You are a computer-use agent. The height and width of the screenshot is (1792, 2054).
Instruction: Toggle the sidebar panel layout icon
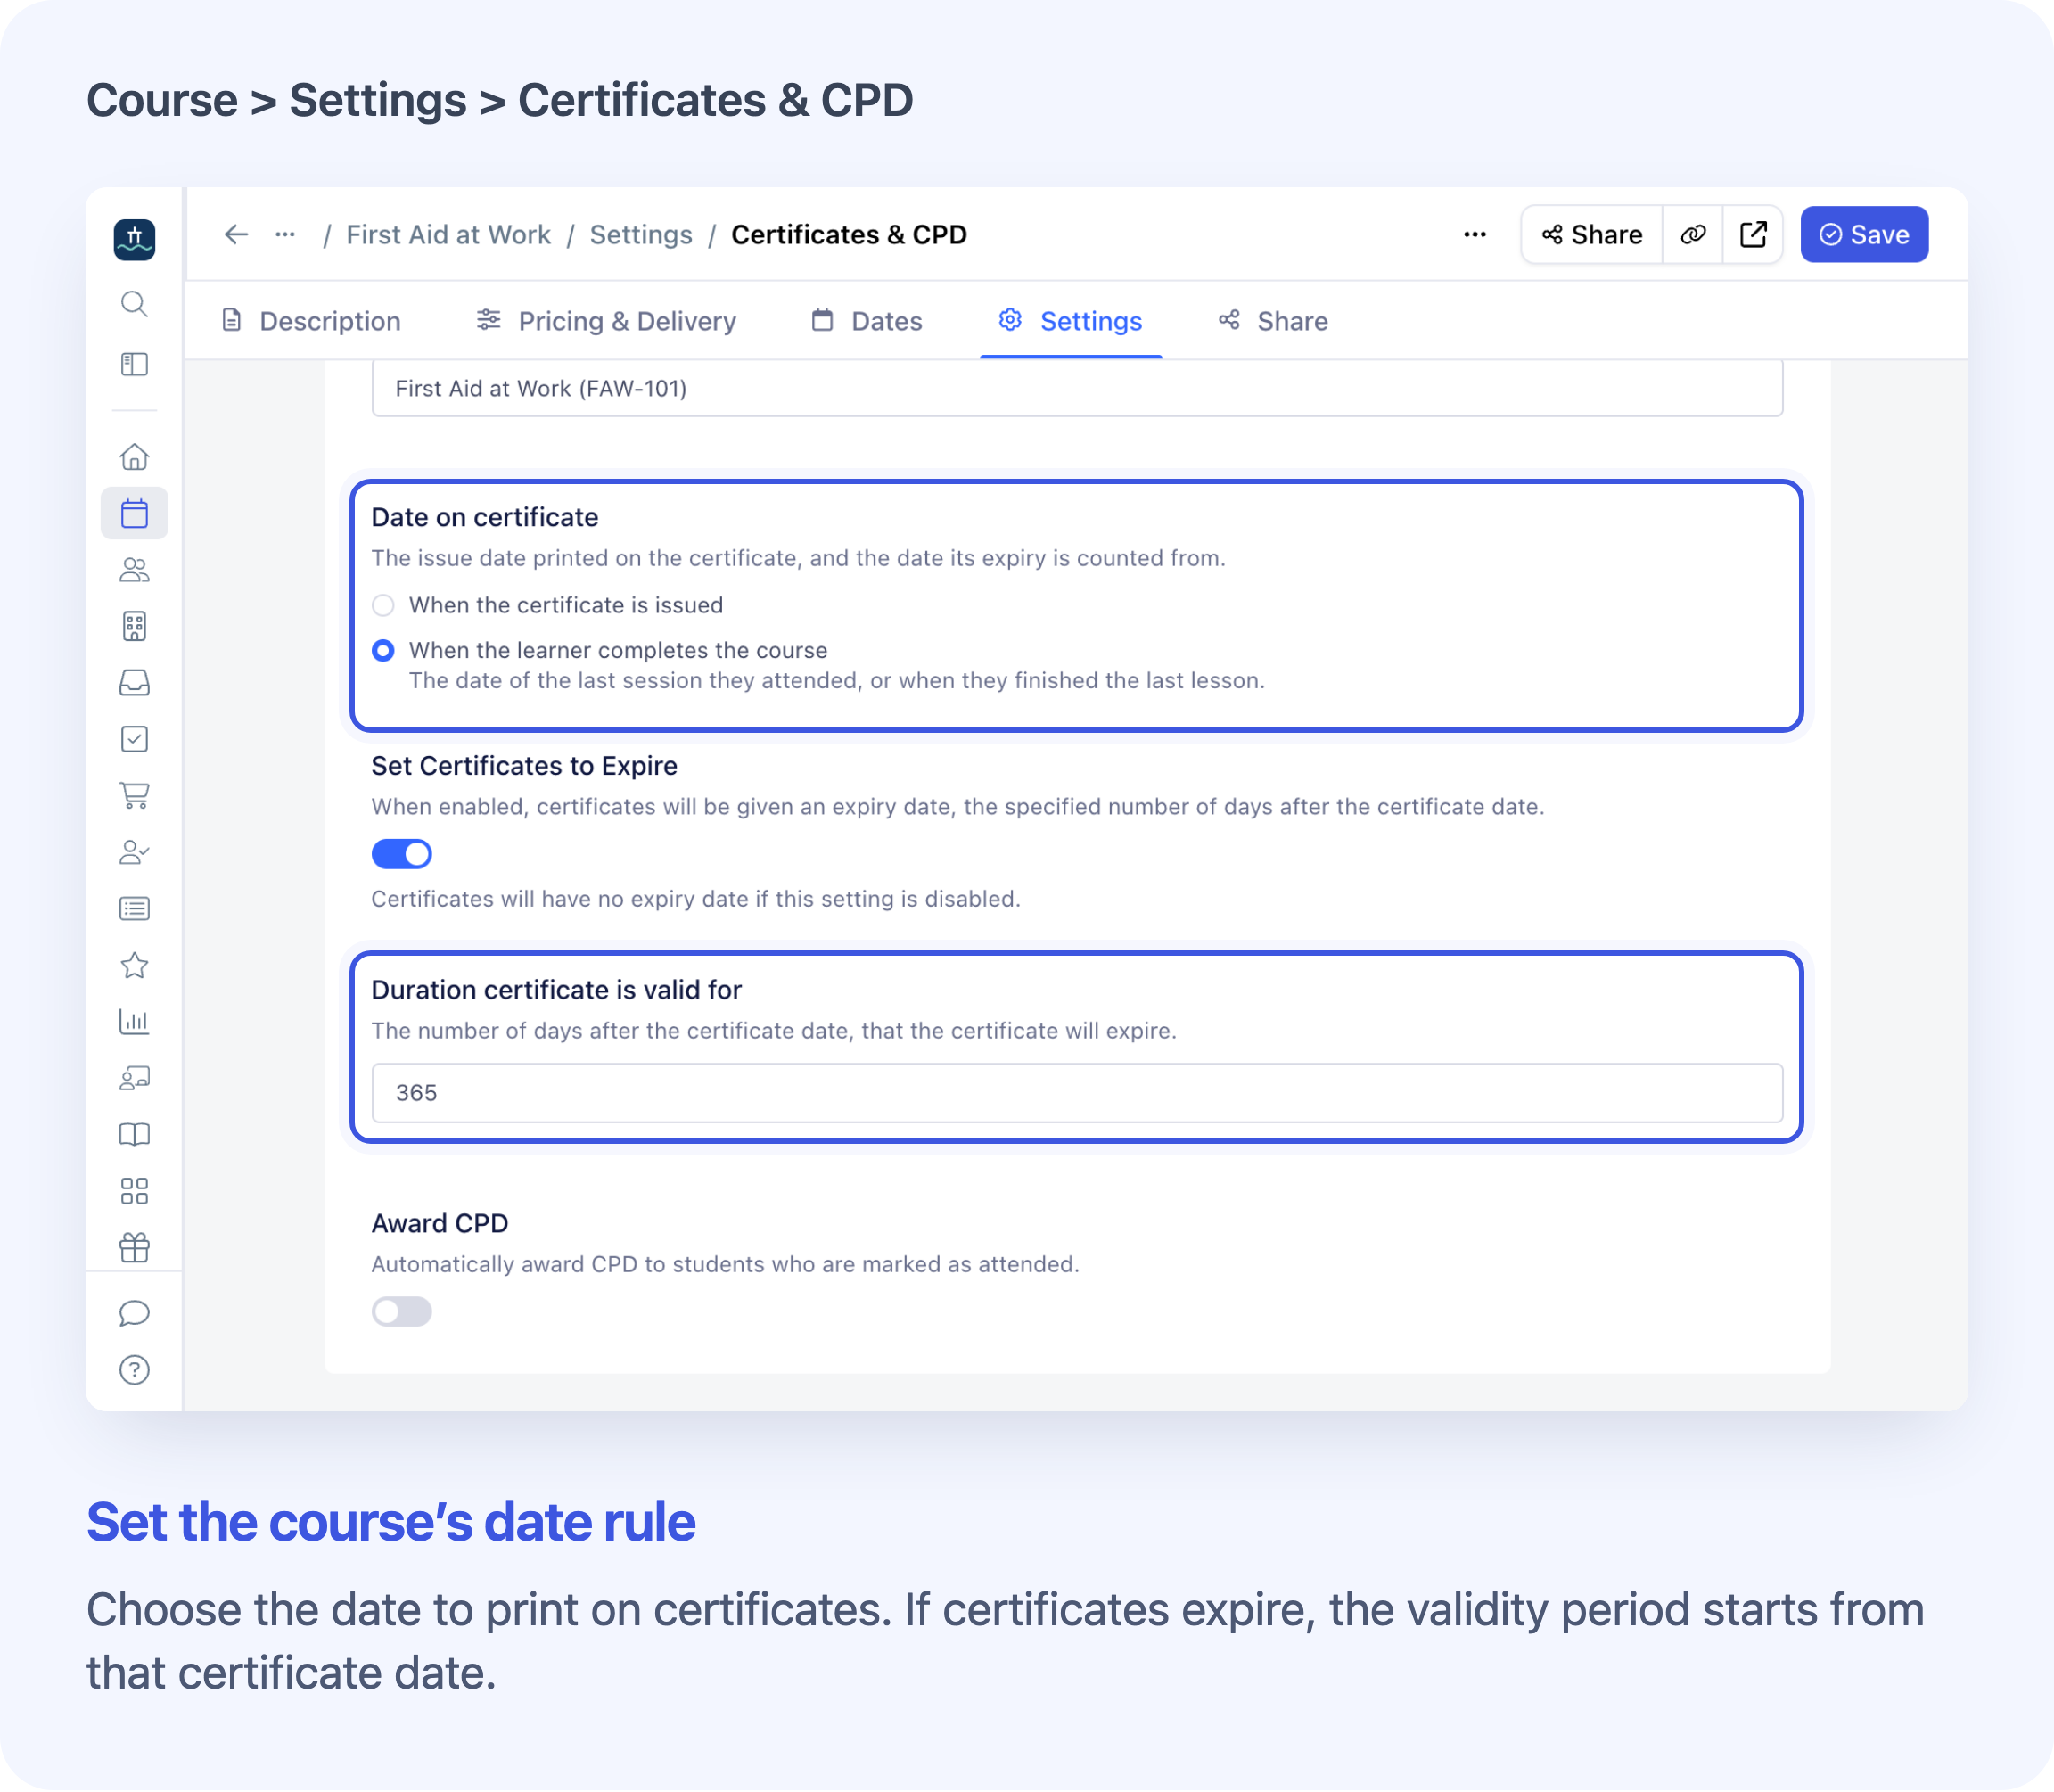coord(134,364)
